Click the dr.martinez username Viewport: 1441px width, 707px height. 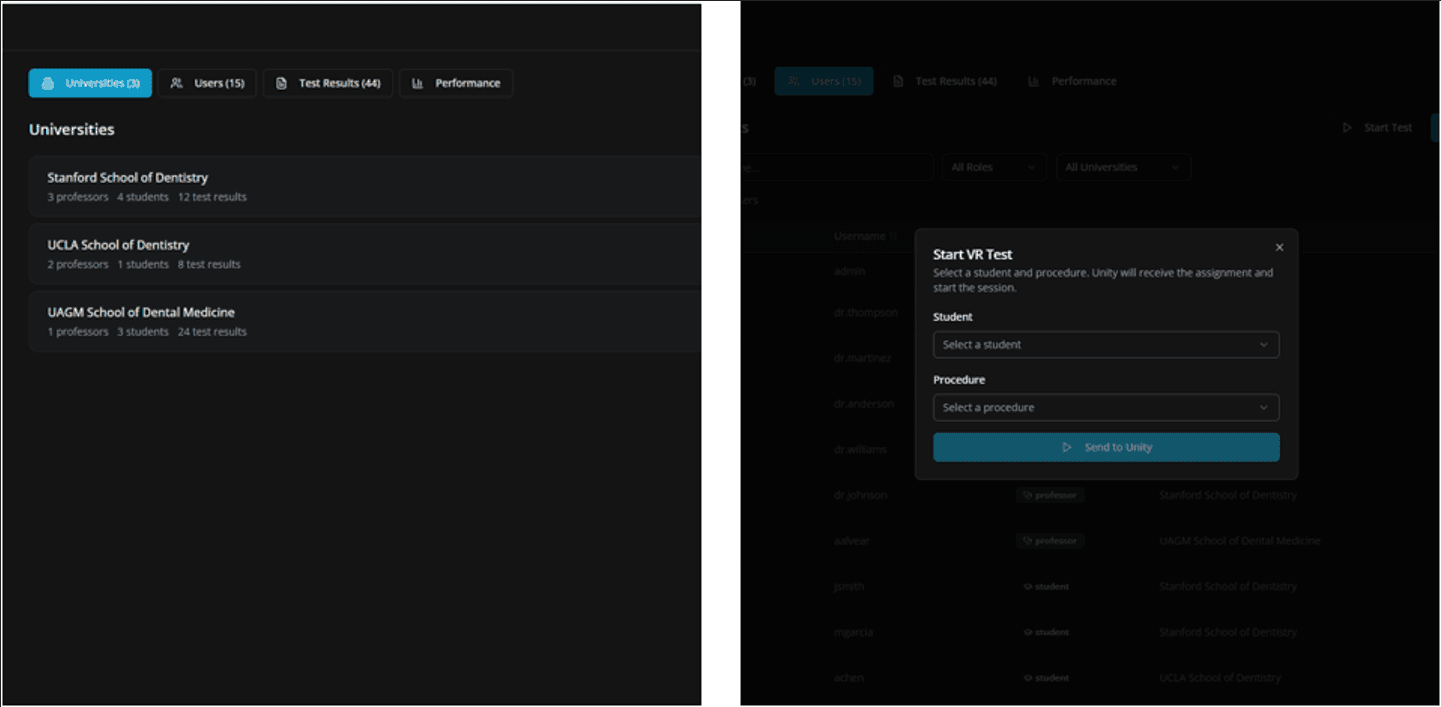(863, 358)
